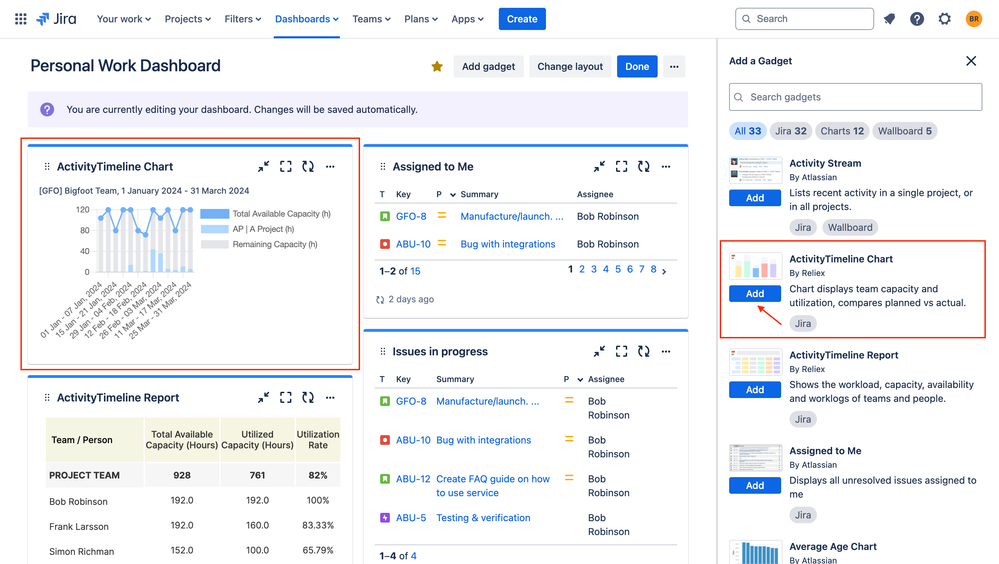Open ActivityTimeline Report gadget more menu
The width and height of the screenshot is (999, 564).
[x=330, y=398]
